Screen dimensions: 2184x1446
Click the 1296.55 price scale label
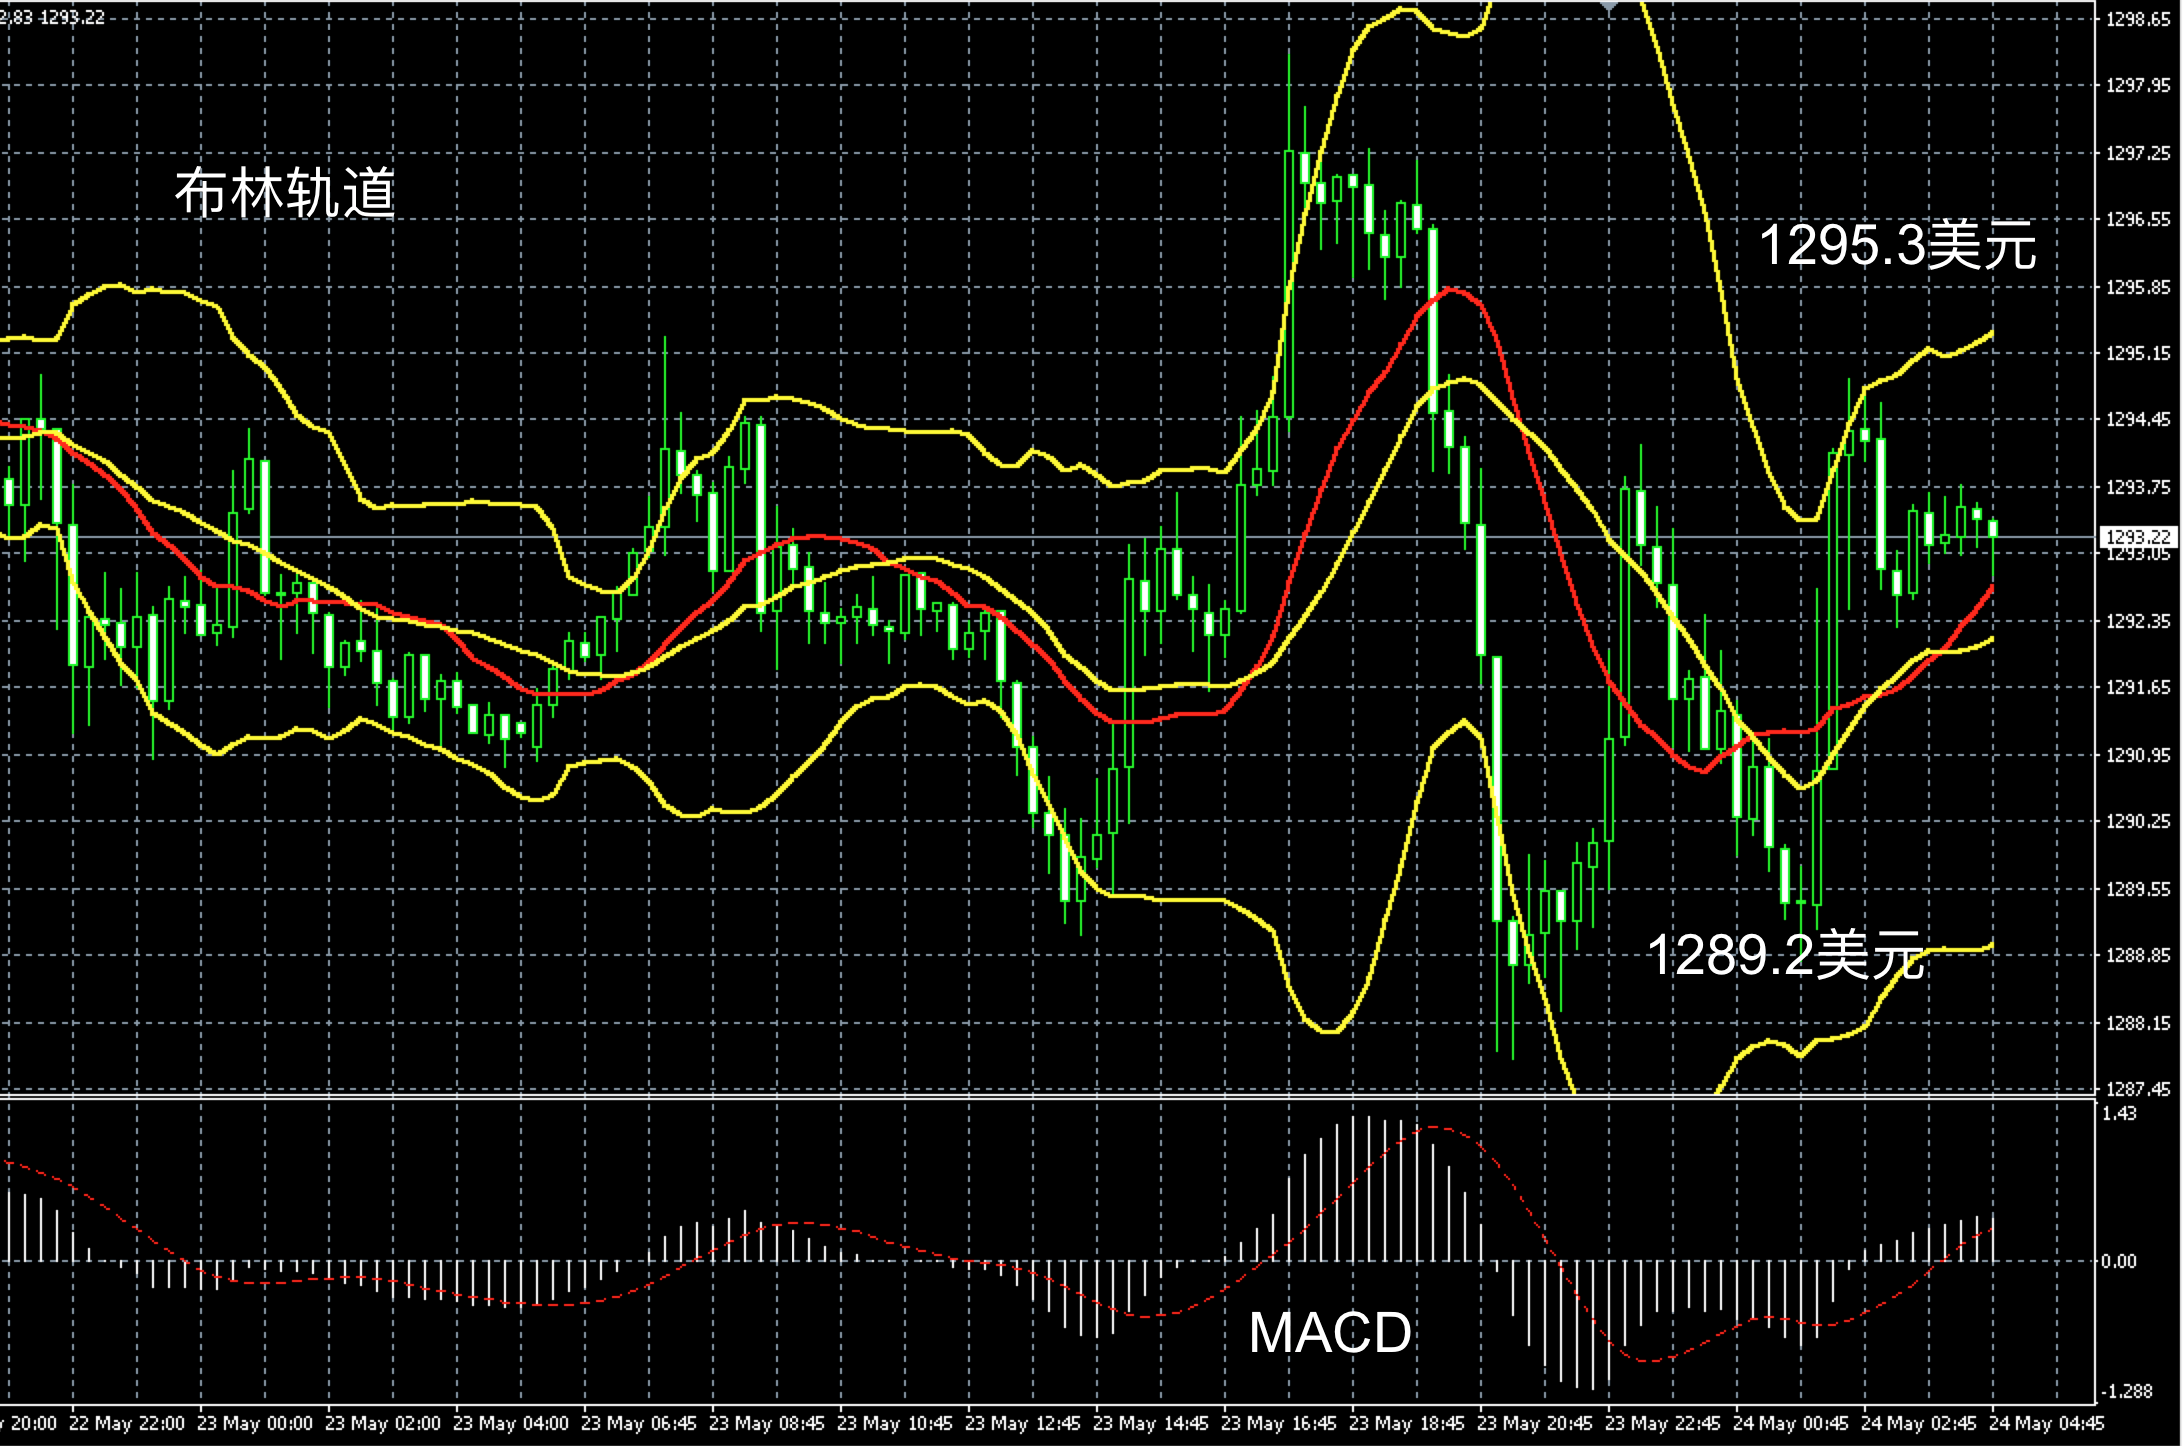[x=2138, y=220]
